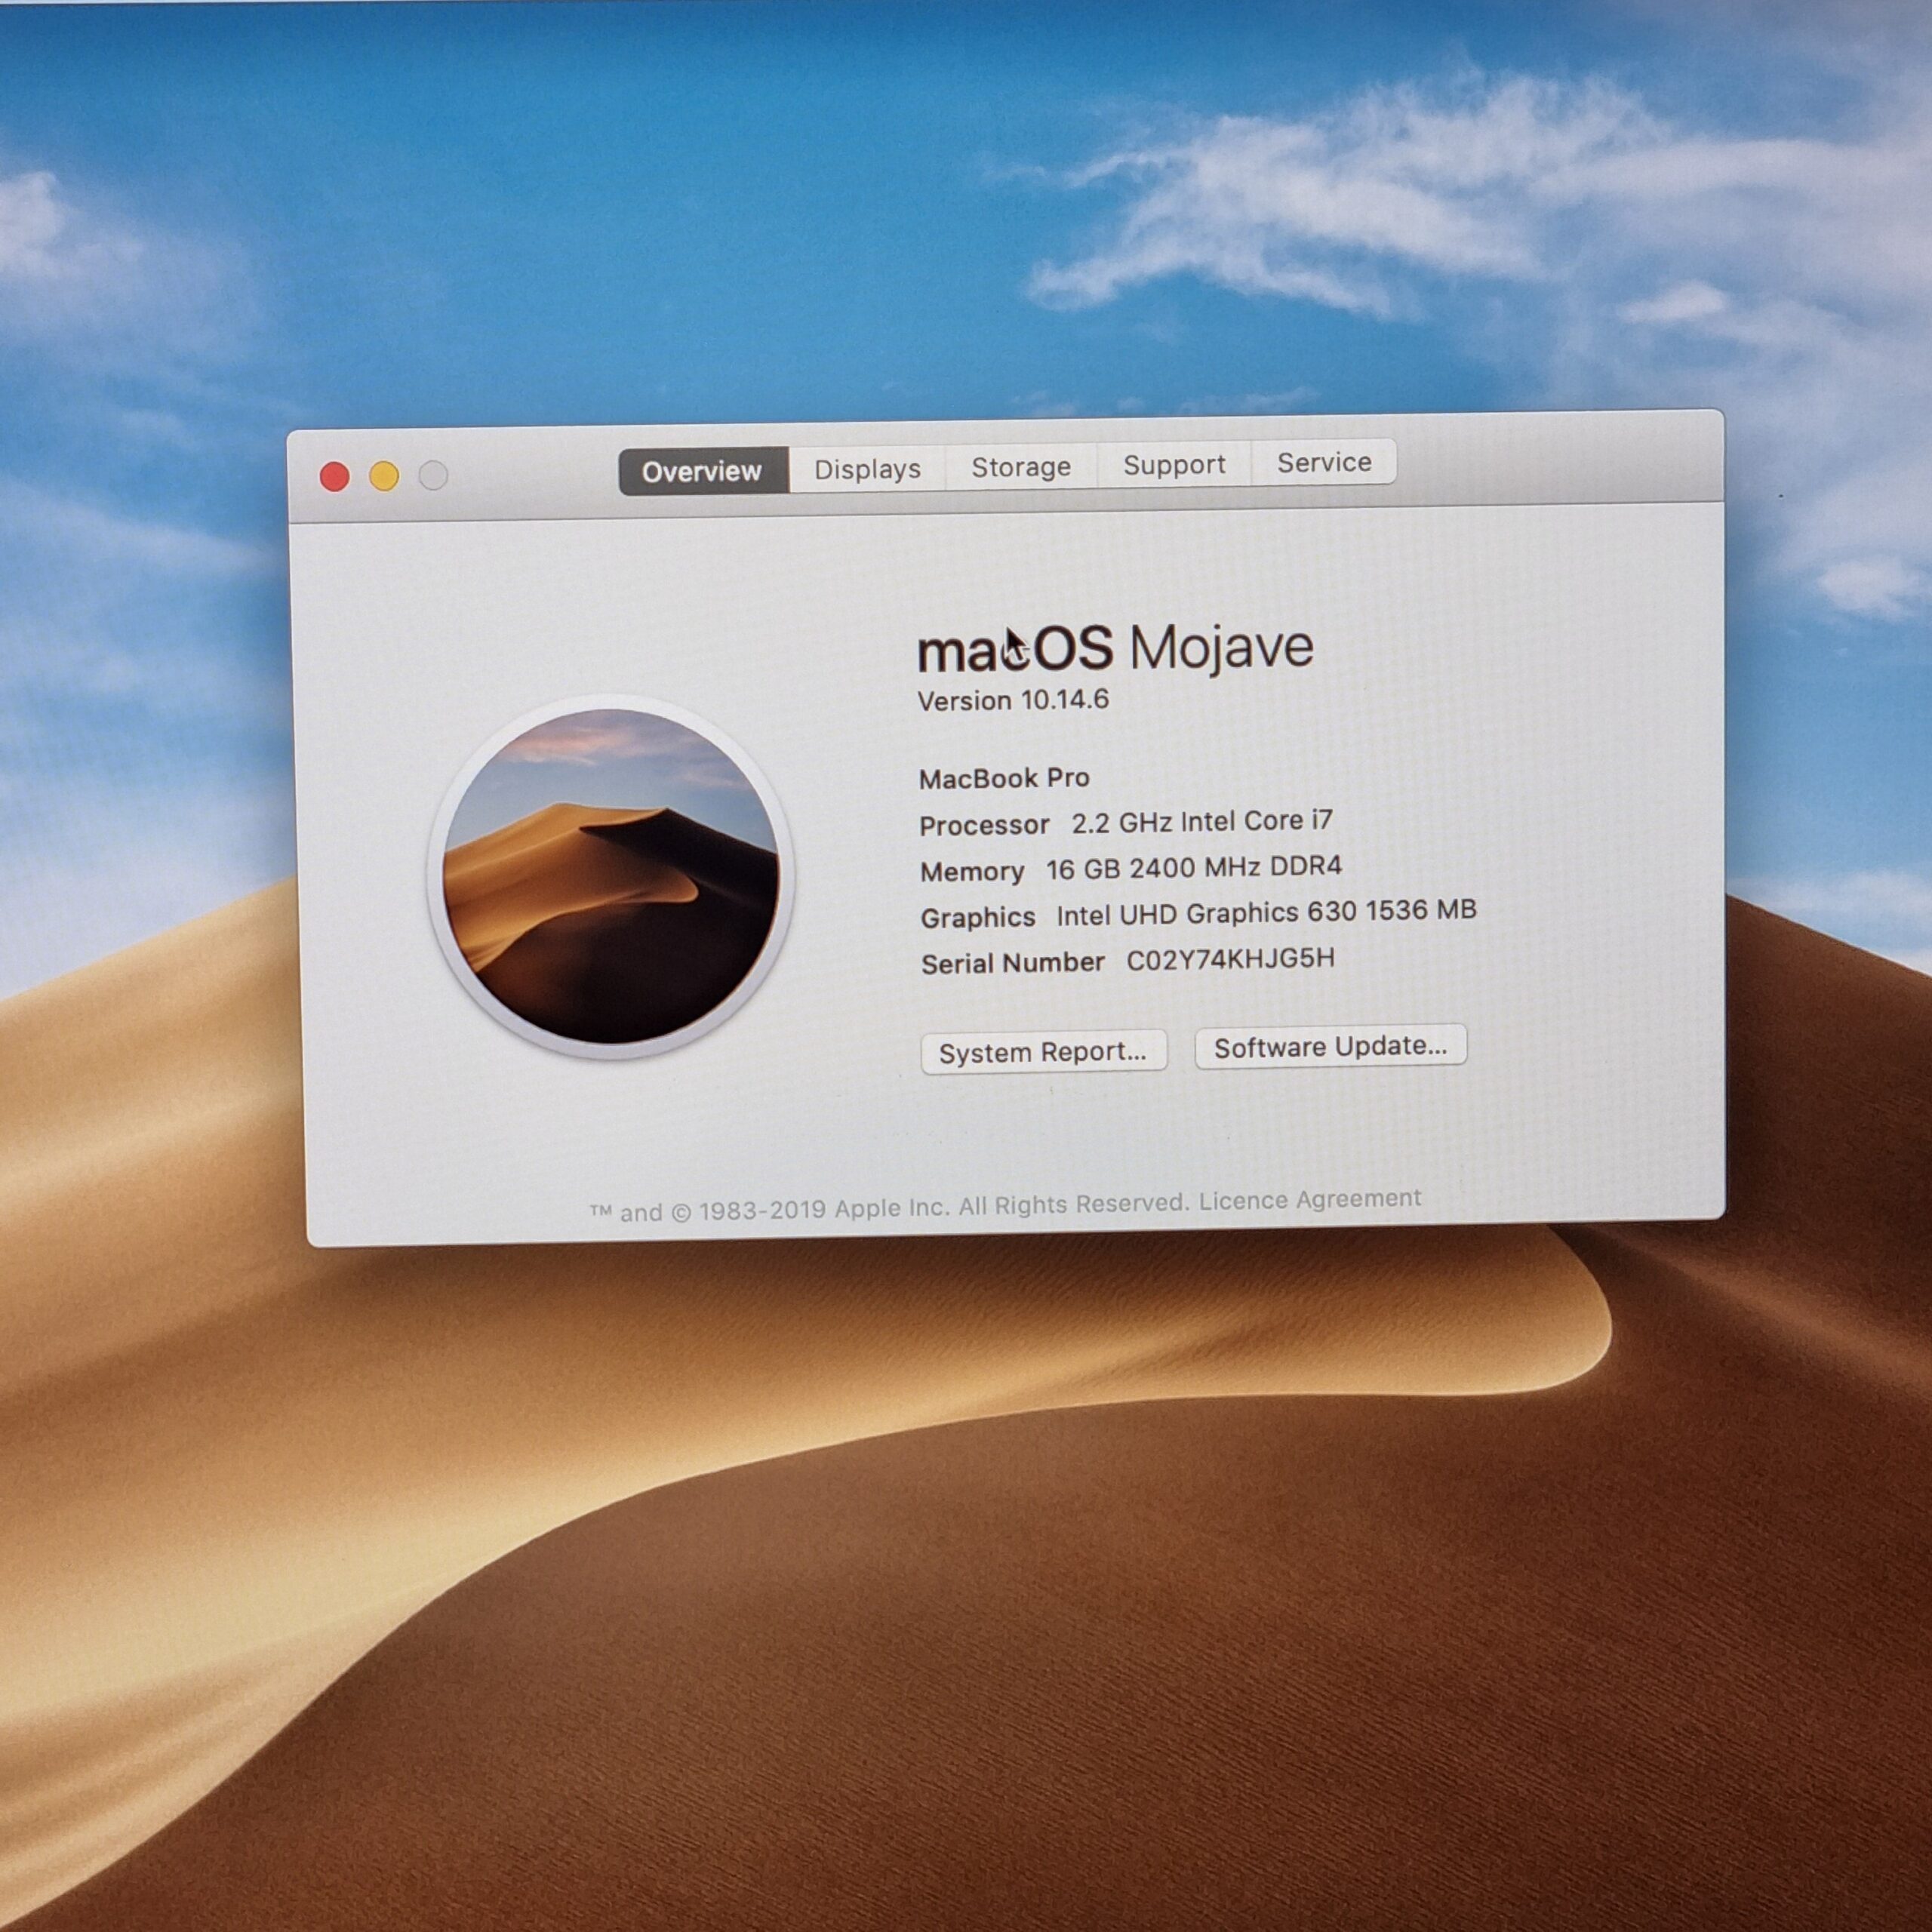The width and height of the screenshot is (1932, 1932).
Task: Close the About This Mac window
Action: pyautogui.click(x=335, y=477)
